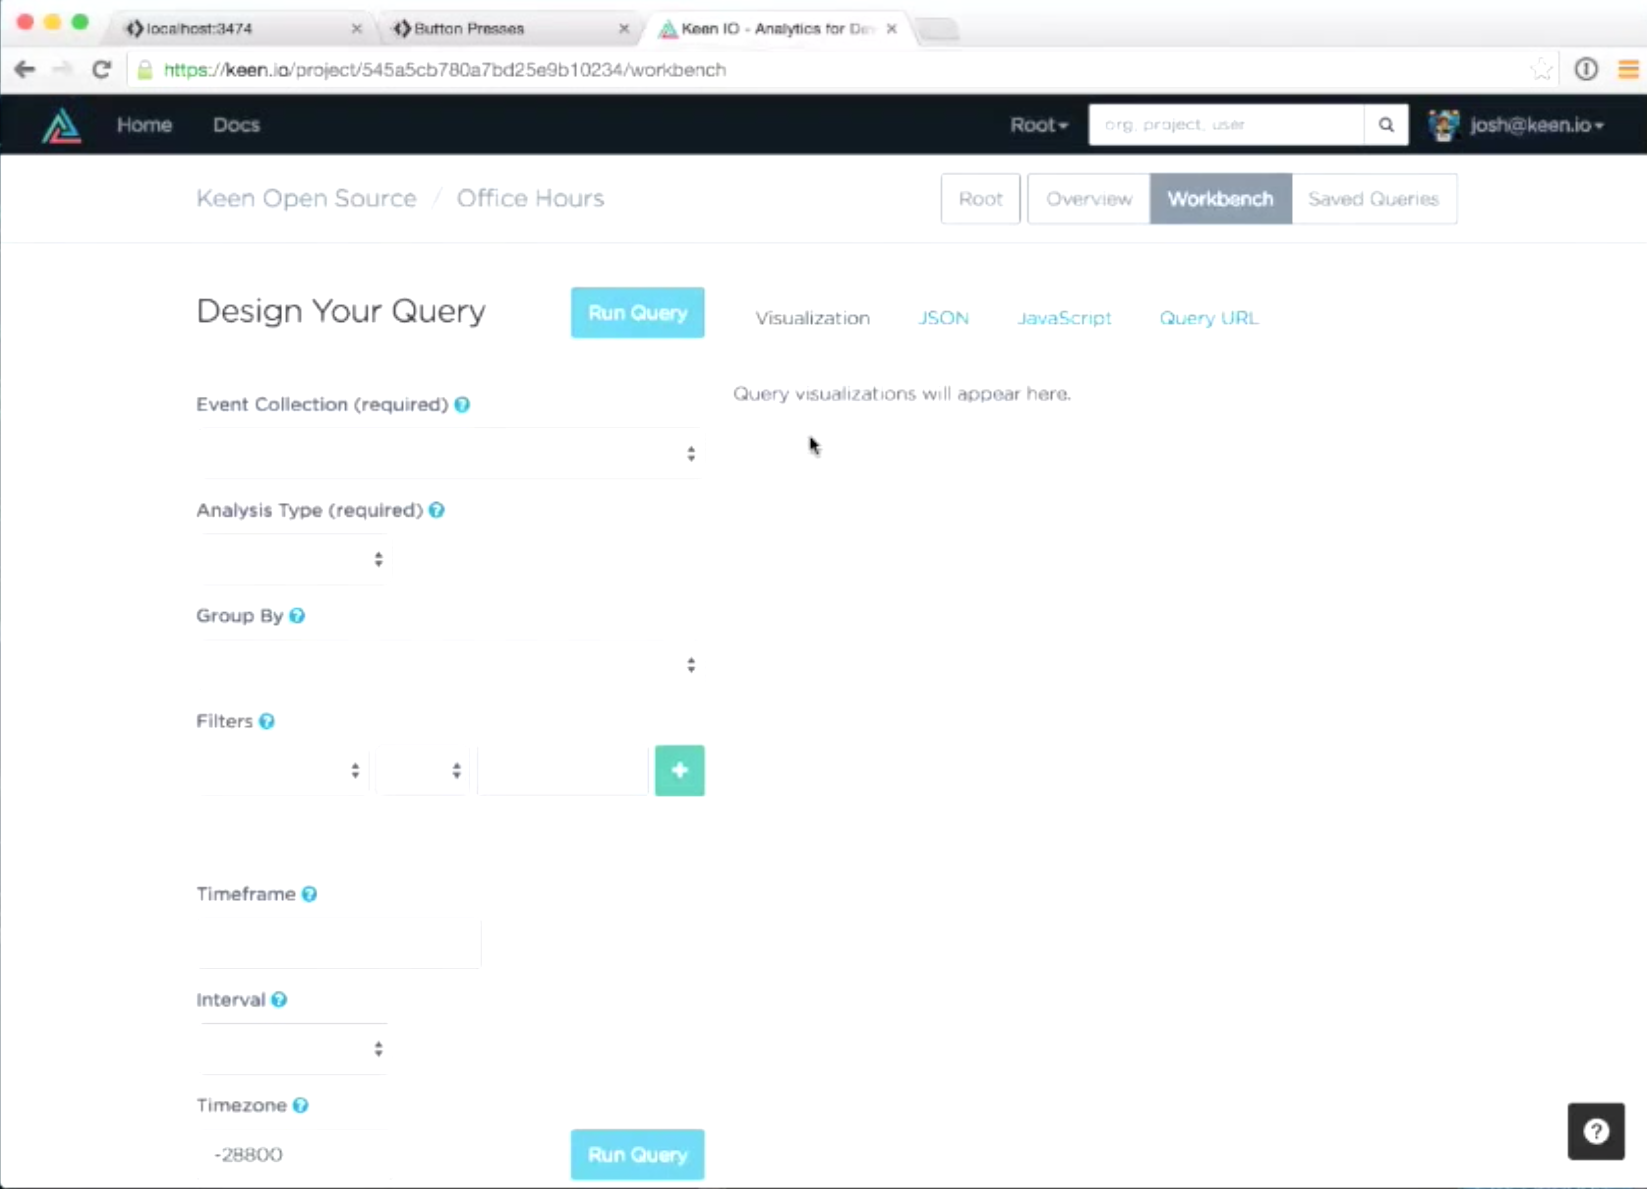This screenshot has width=1647, height=1189.
Task: Select the JSON tab
Action: (943, 318)
